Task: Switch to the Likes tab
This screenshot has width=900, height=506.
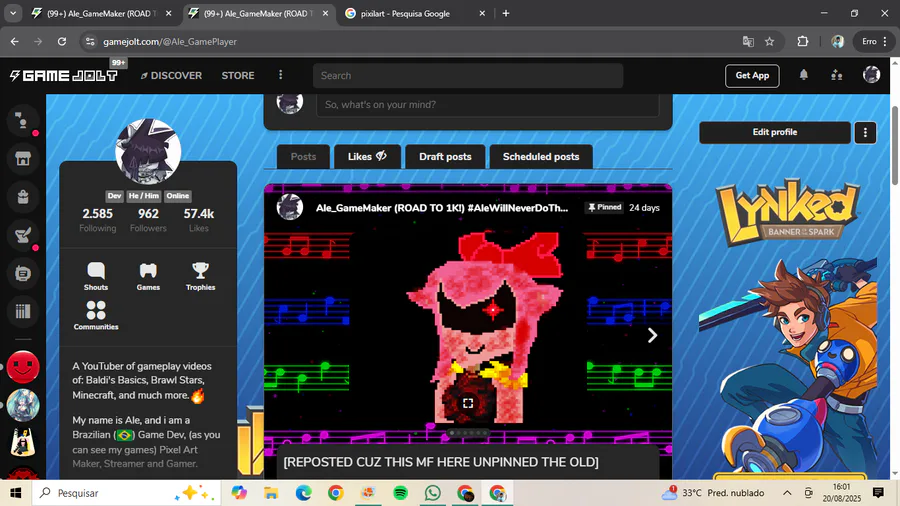Action: click(x=367, y=157)
